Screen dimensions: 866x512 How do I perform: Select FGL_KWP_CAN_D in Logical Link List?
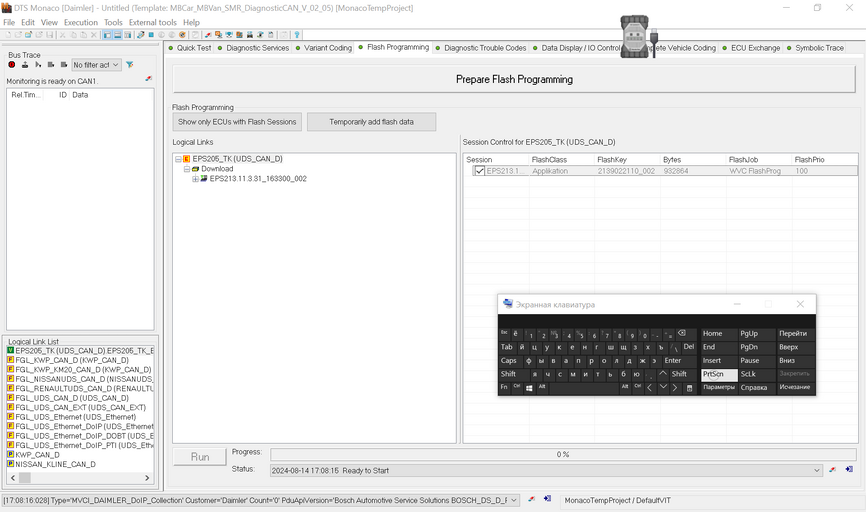(x=72, y=360)
